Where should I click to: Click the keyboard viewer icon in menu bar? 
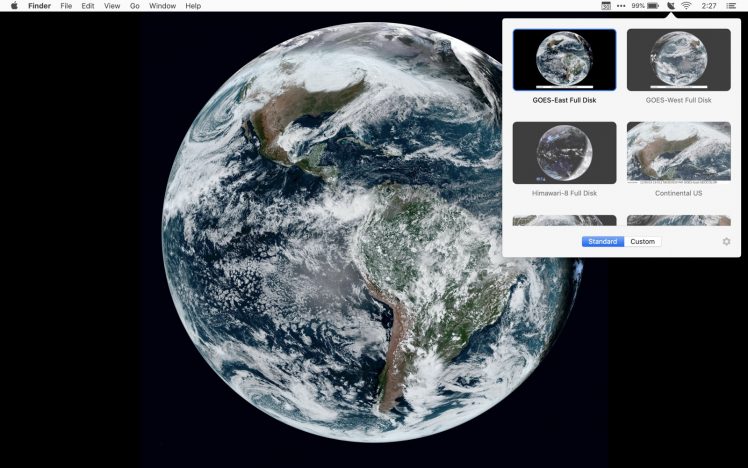pos(605,6)
